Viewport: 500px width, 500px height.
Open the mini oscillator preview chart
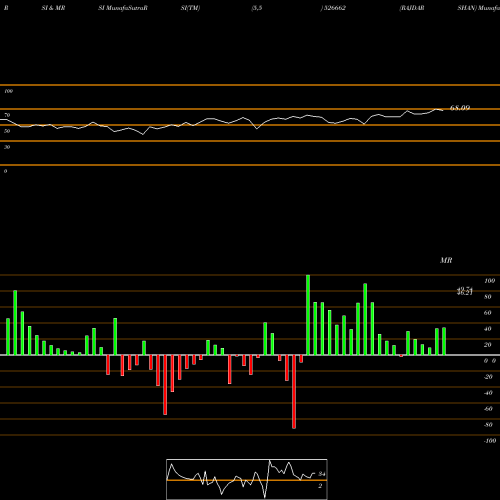[247, 479]
